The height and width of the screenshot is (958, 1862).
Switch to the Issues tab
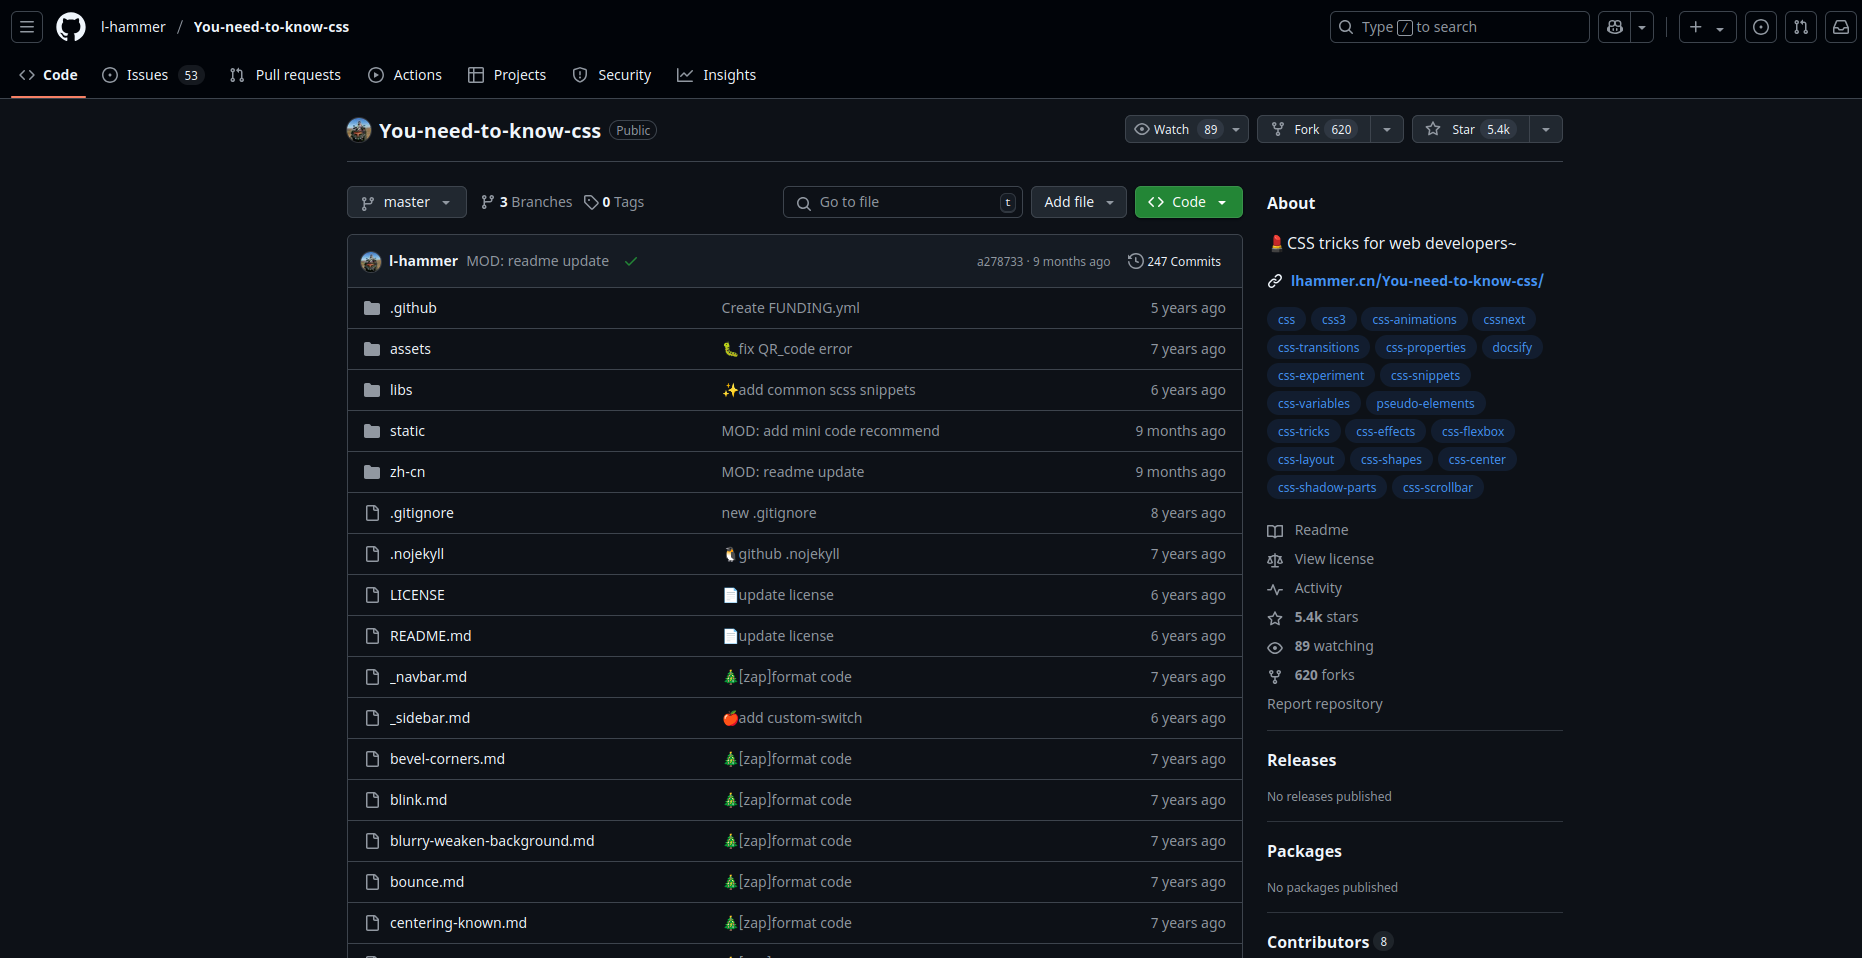click(153, 75)
